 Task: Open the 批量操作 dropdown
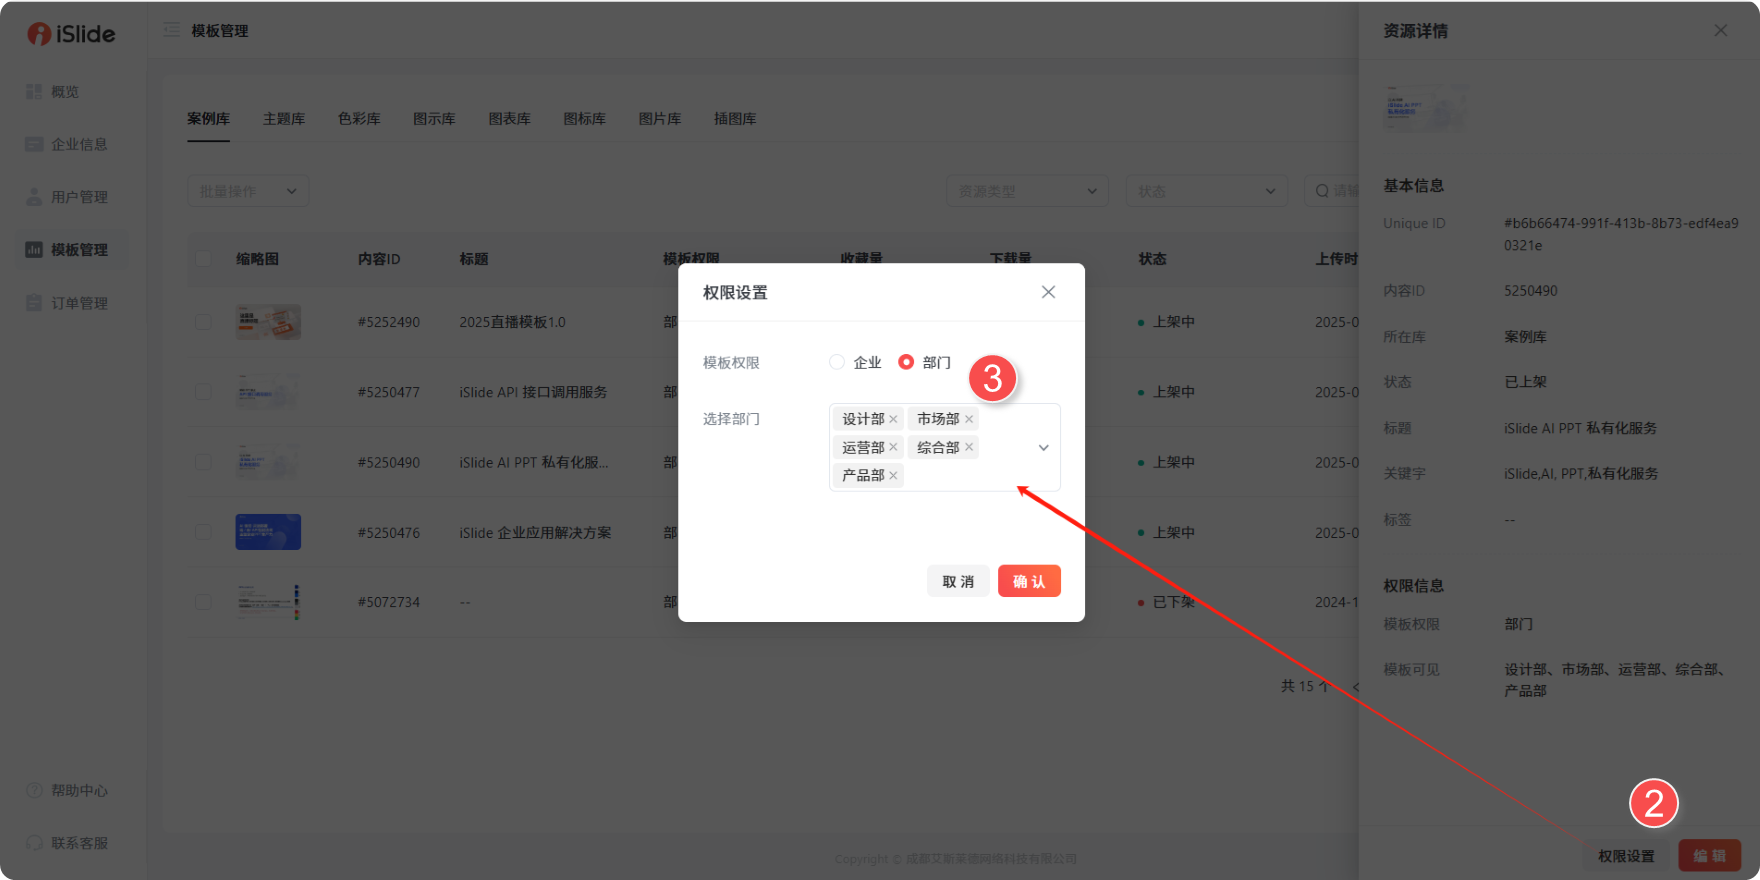click(x=247, y=191)
